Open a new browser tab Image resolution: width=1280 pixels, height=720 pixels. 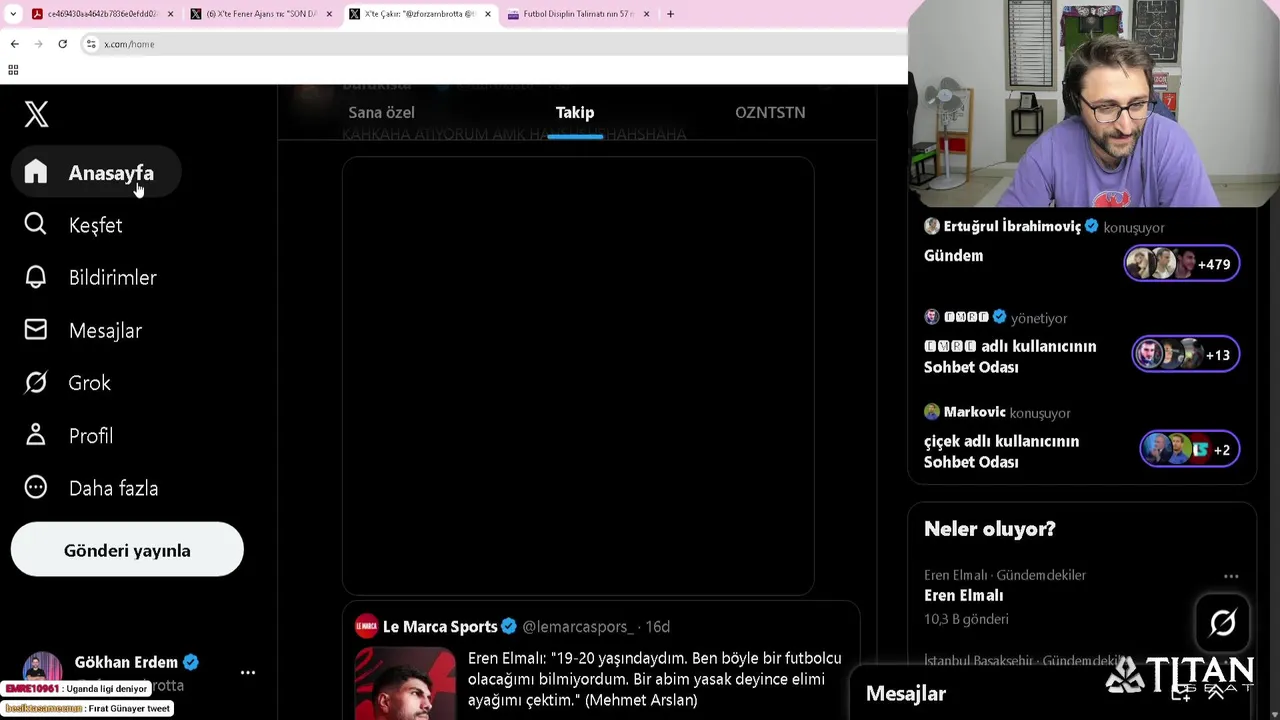(x=670, y=14)
